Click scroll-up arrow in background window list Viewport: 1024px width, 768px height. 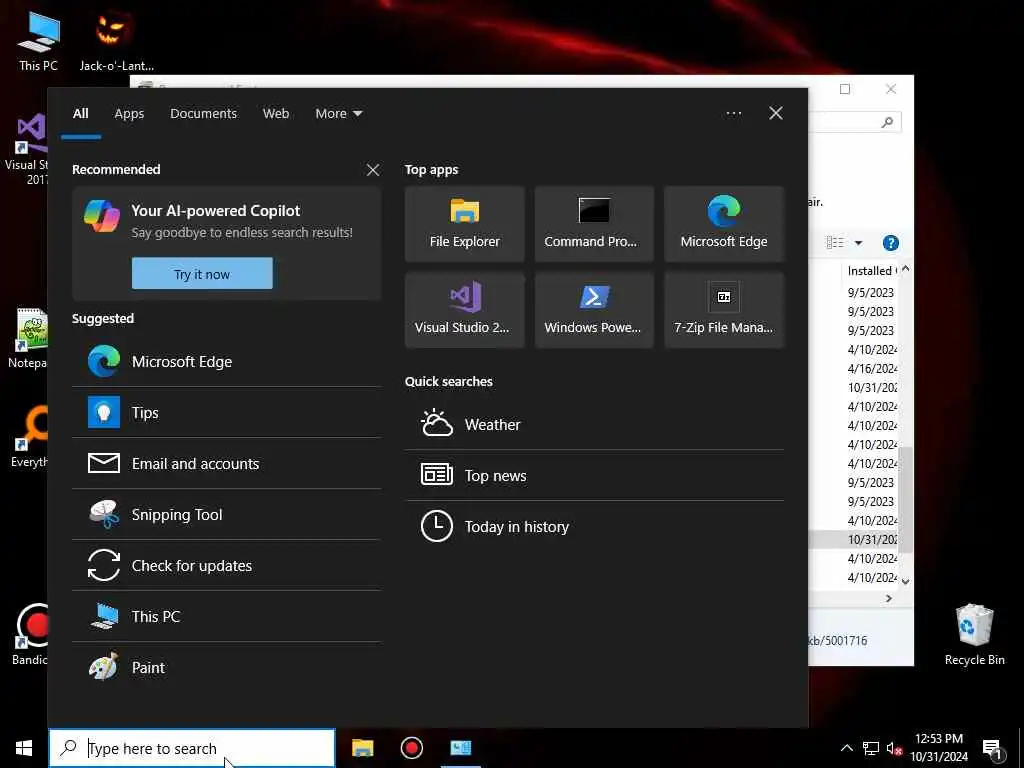tap(905, 269)
